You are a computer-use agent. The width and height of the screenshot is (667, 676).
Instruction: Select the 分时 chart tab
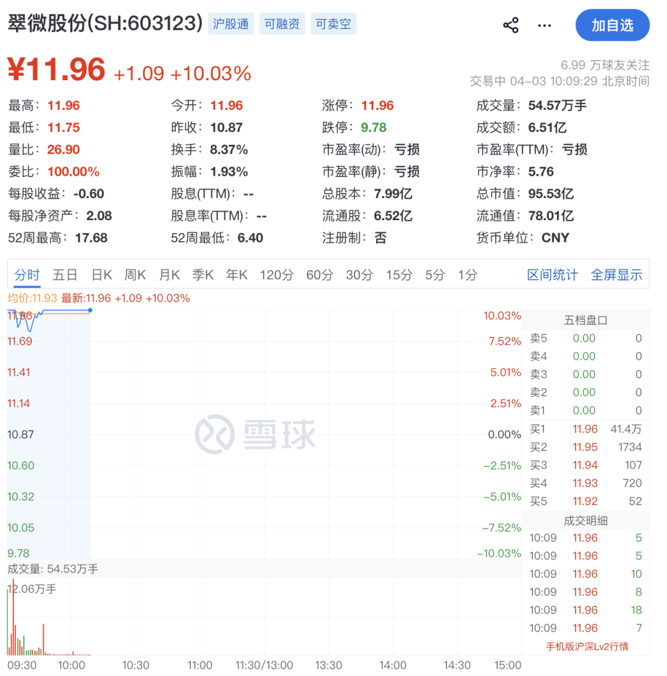pyautogui.click(x=27, y=275)
